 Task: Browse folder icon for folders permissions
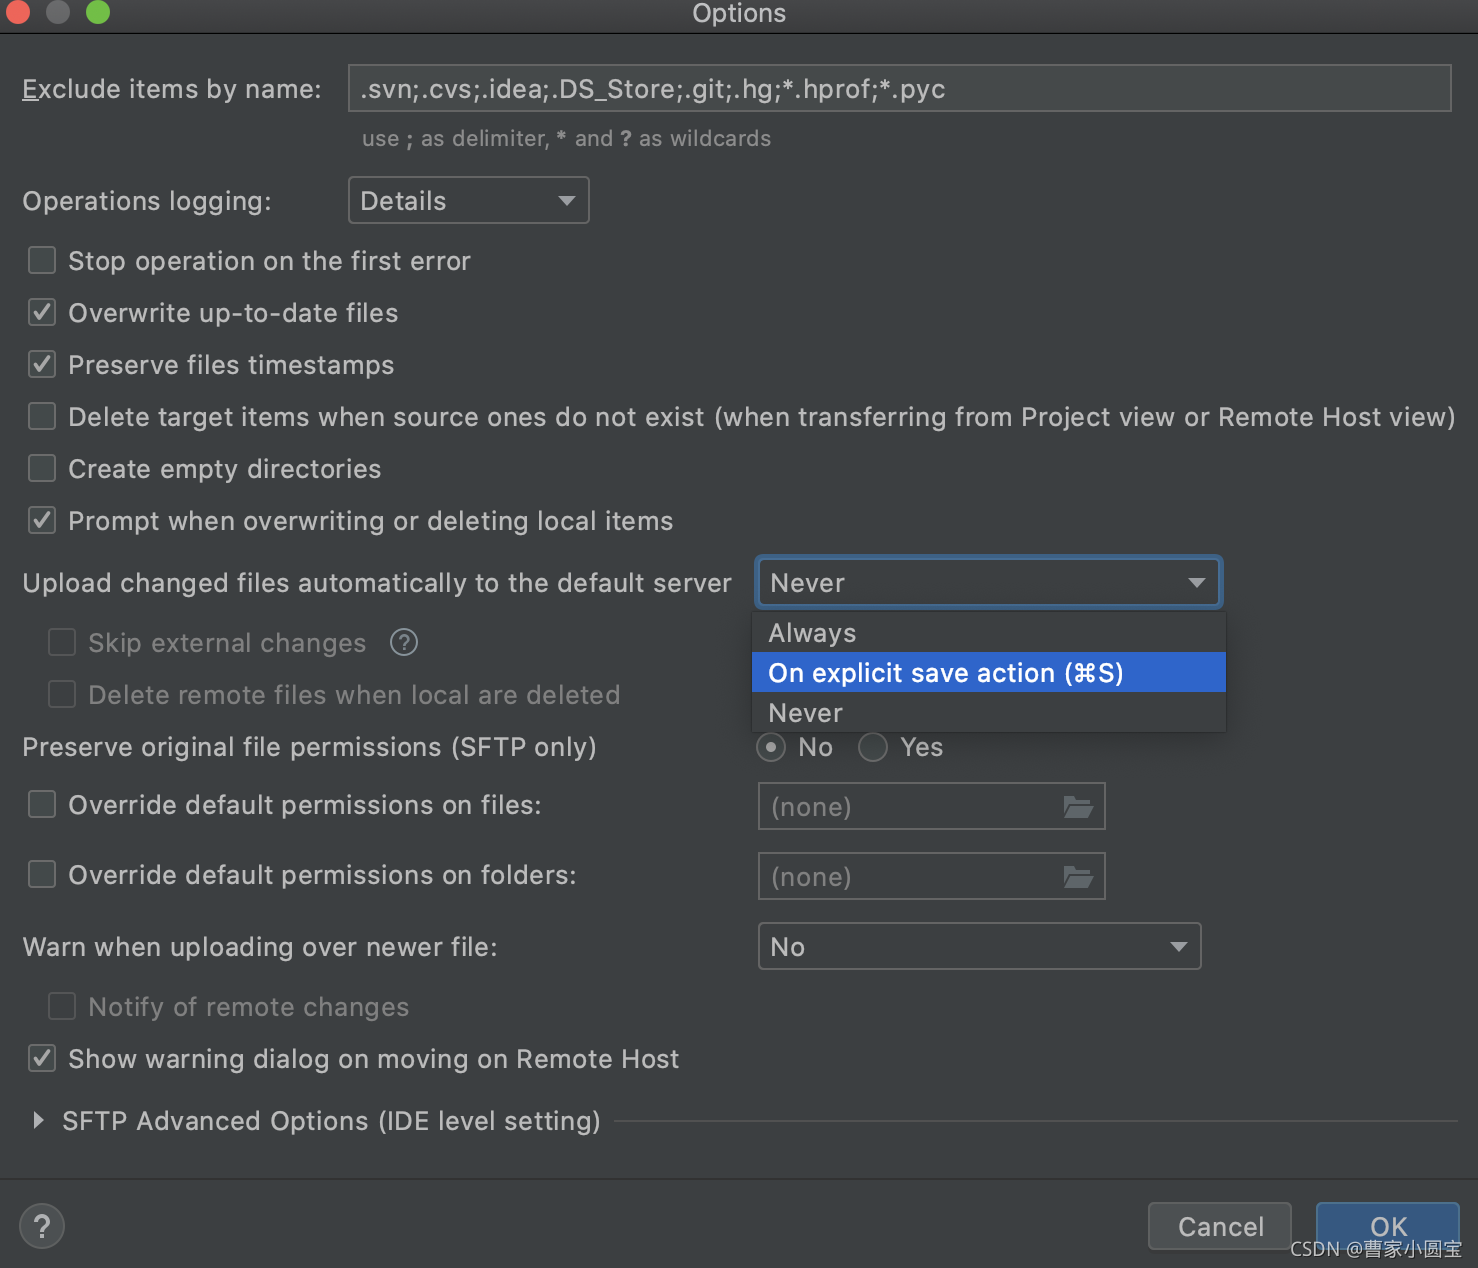pyautogui.click(x=1078, y=876)
